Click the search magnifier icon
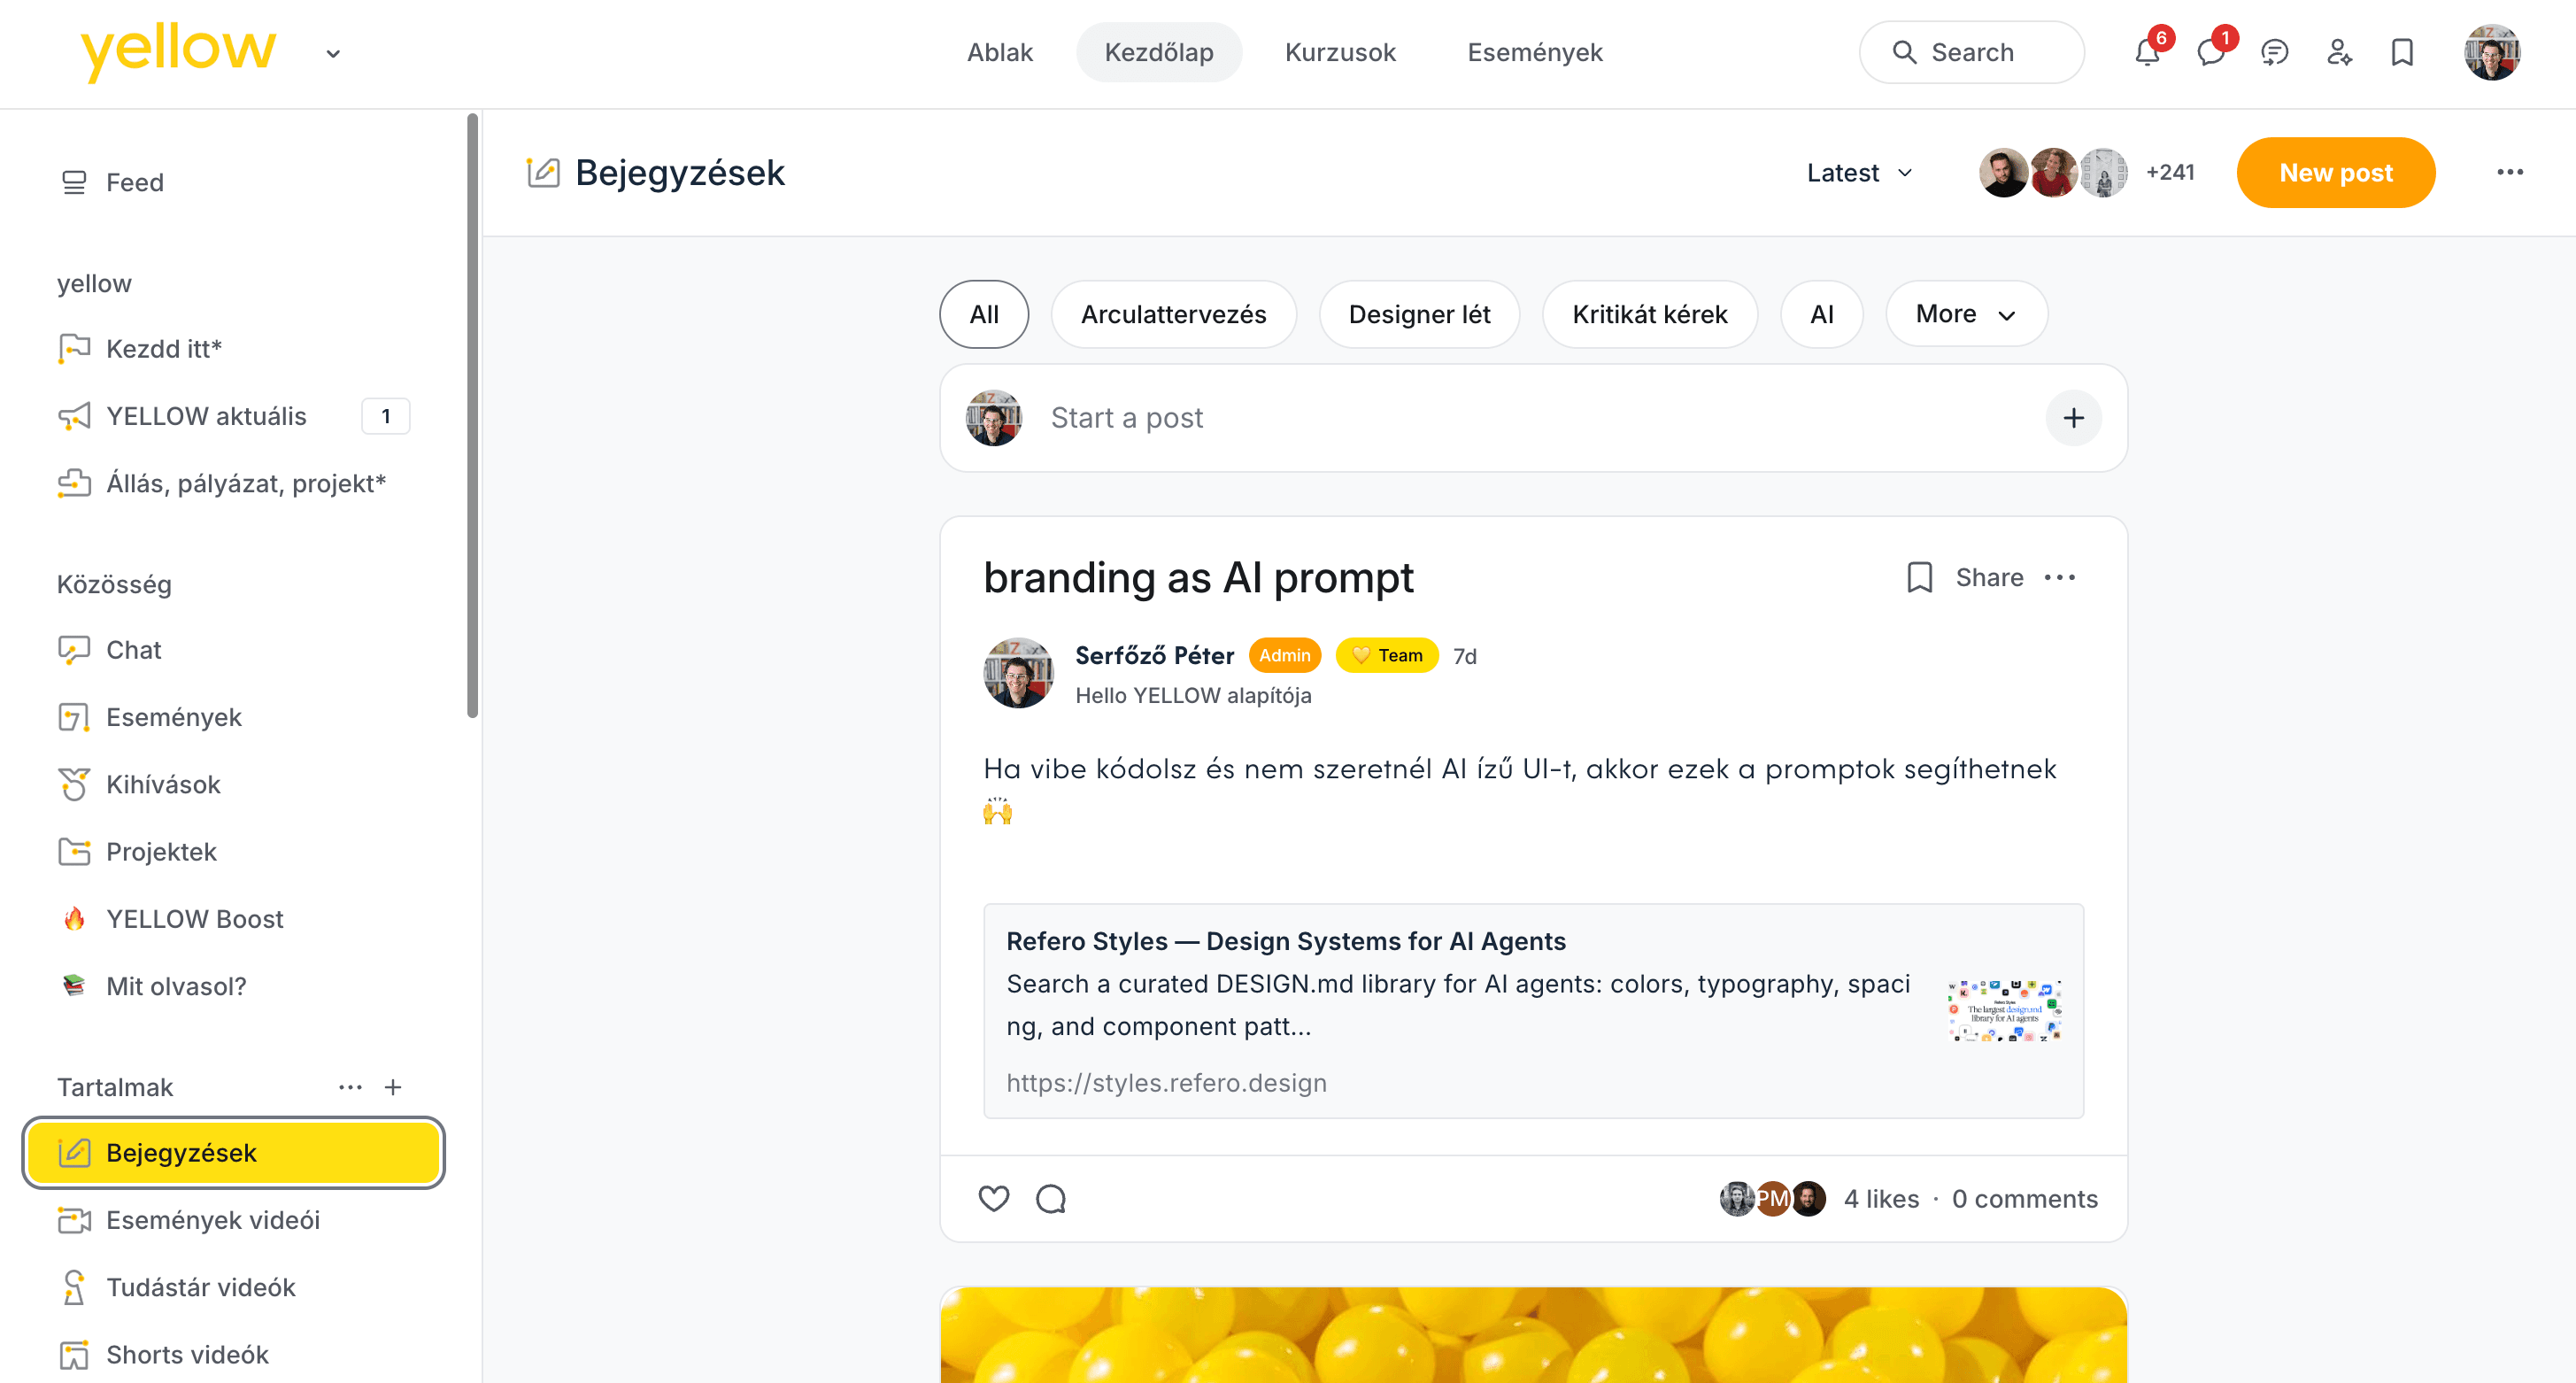The height and width of the screenshot is (1383, 2576). [1904, 52]
